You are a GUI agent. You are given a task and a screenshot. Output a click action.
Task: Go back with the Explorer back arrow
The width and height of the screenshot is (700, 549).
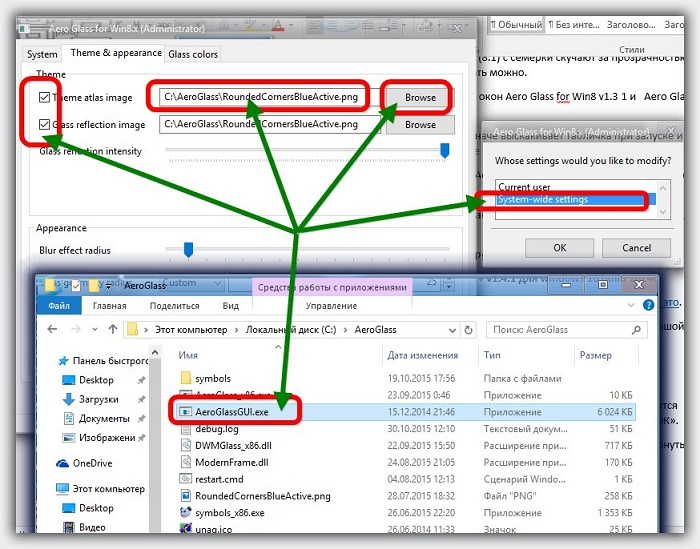[x=53, y=329]
